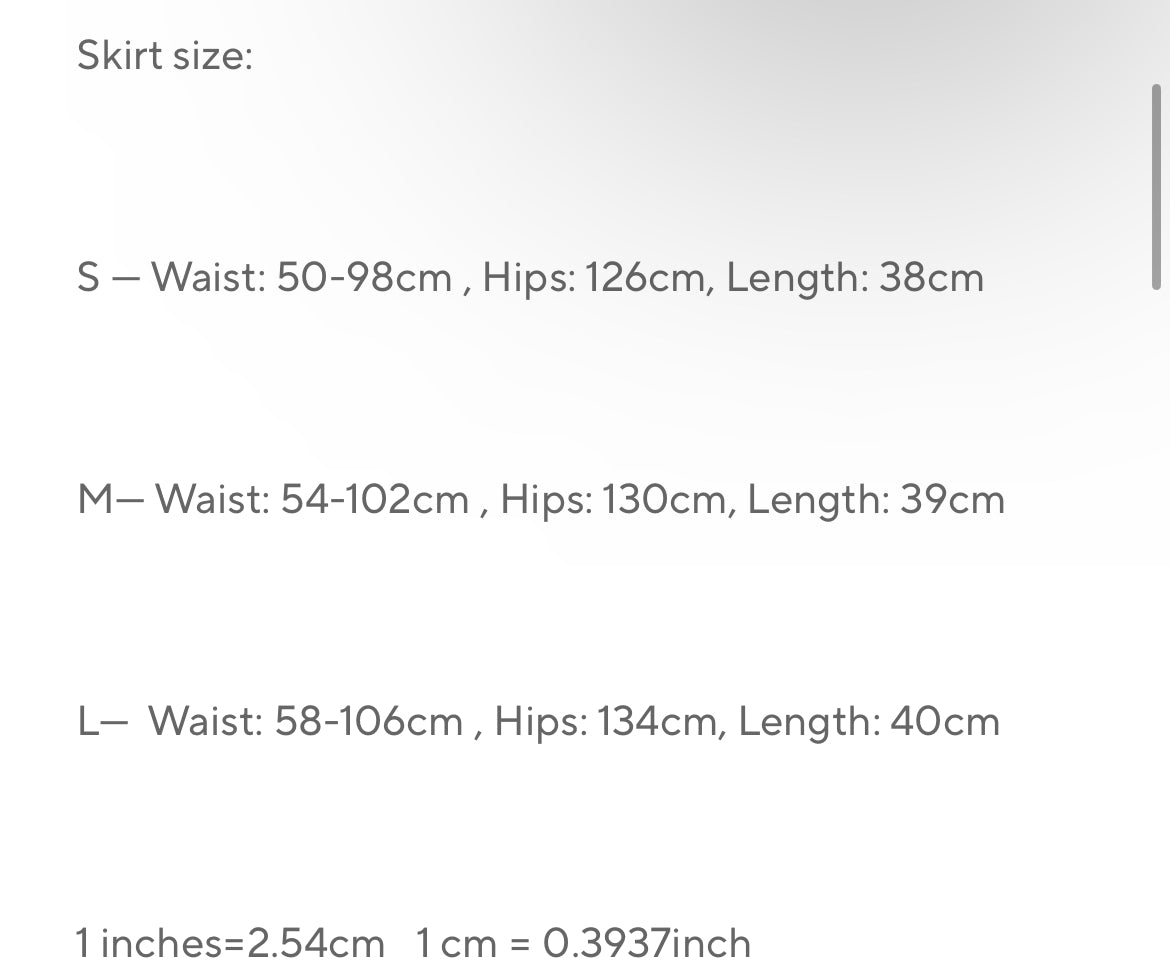1170x963 pixels.
Task: Select the size L label
Action: pos(87,722)
